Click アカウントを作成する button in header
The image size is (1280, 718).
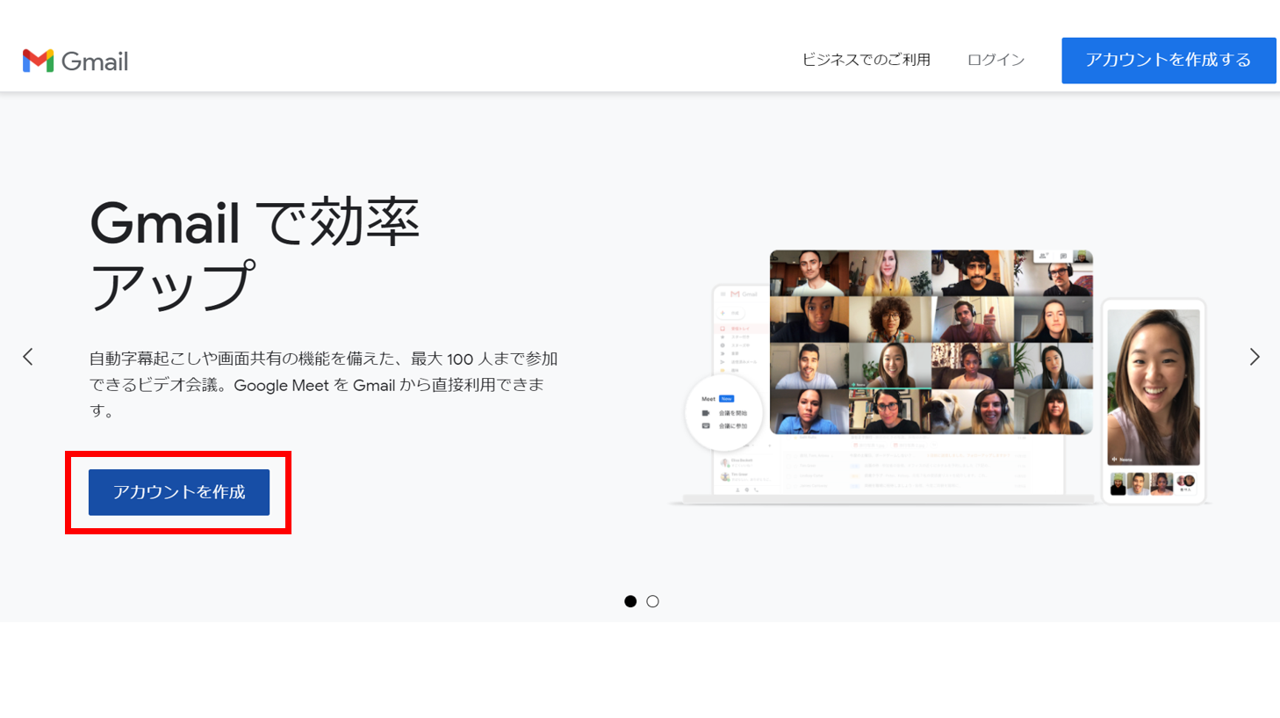tap(1169, 60)
